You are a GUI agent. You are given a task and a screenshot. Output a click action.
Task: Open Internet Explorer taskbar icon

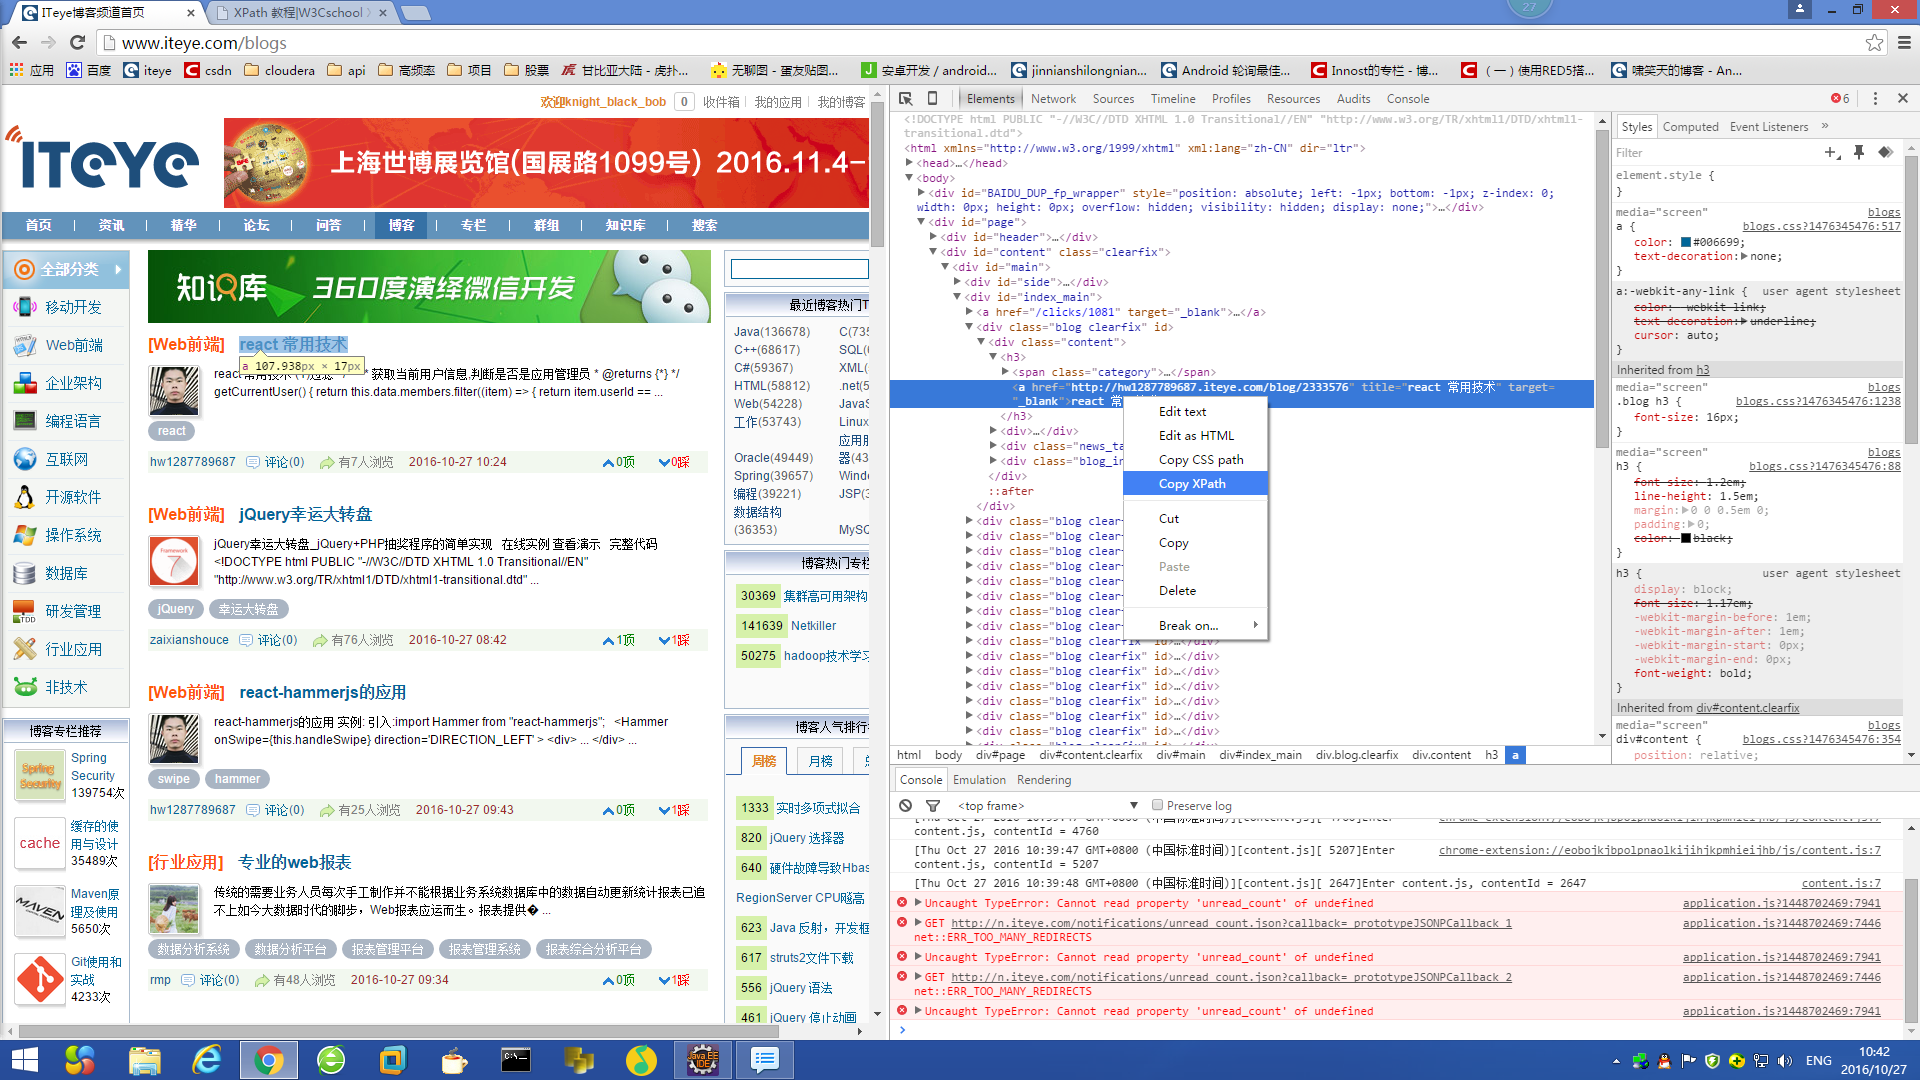(206, 1060)
